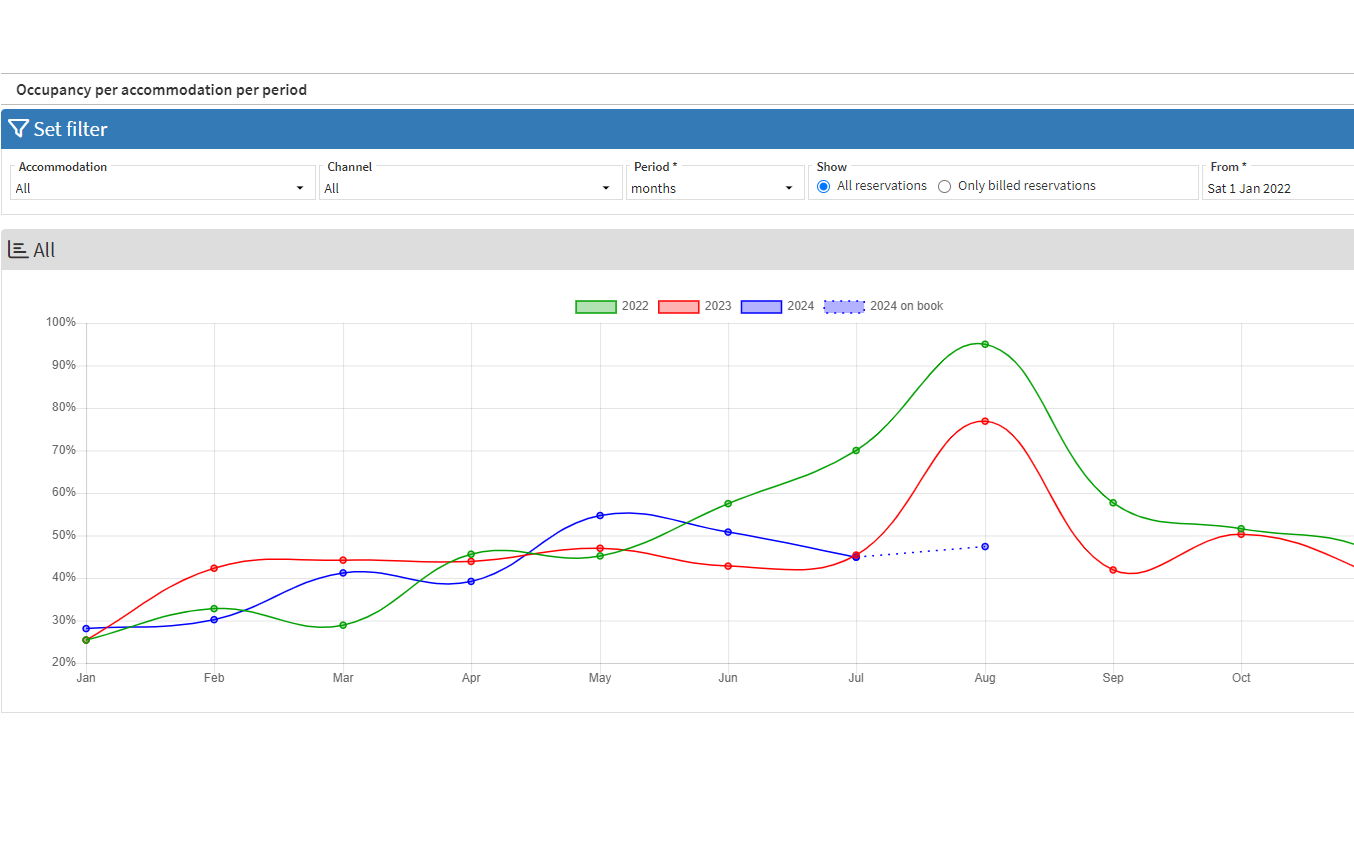The image size is (1354, 847).
Task: Open the Accommodation dropdown
Action: tap(162, 188)
